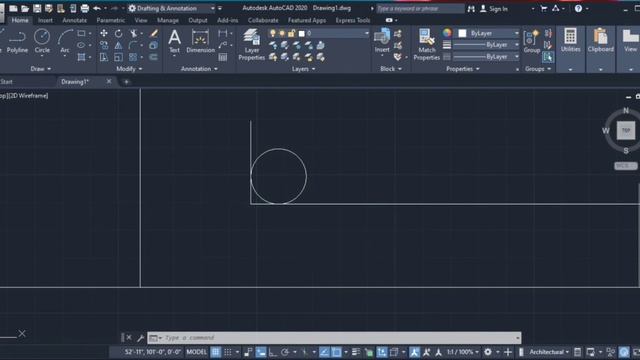Open the 1:1 / 100% annotation scale dropdown
The image size is (640, 360).
pyautogui.click(x=462, y=352)
